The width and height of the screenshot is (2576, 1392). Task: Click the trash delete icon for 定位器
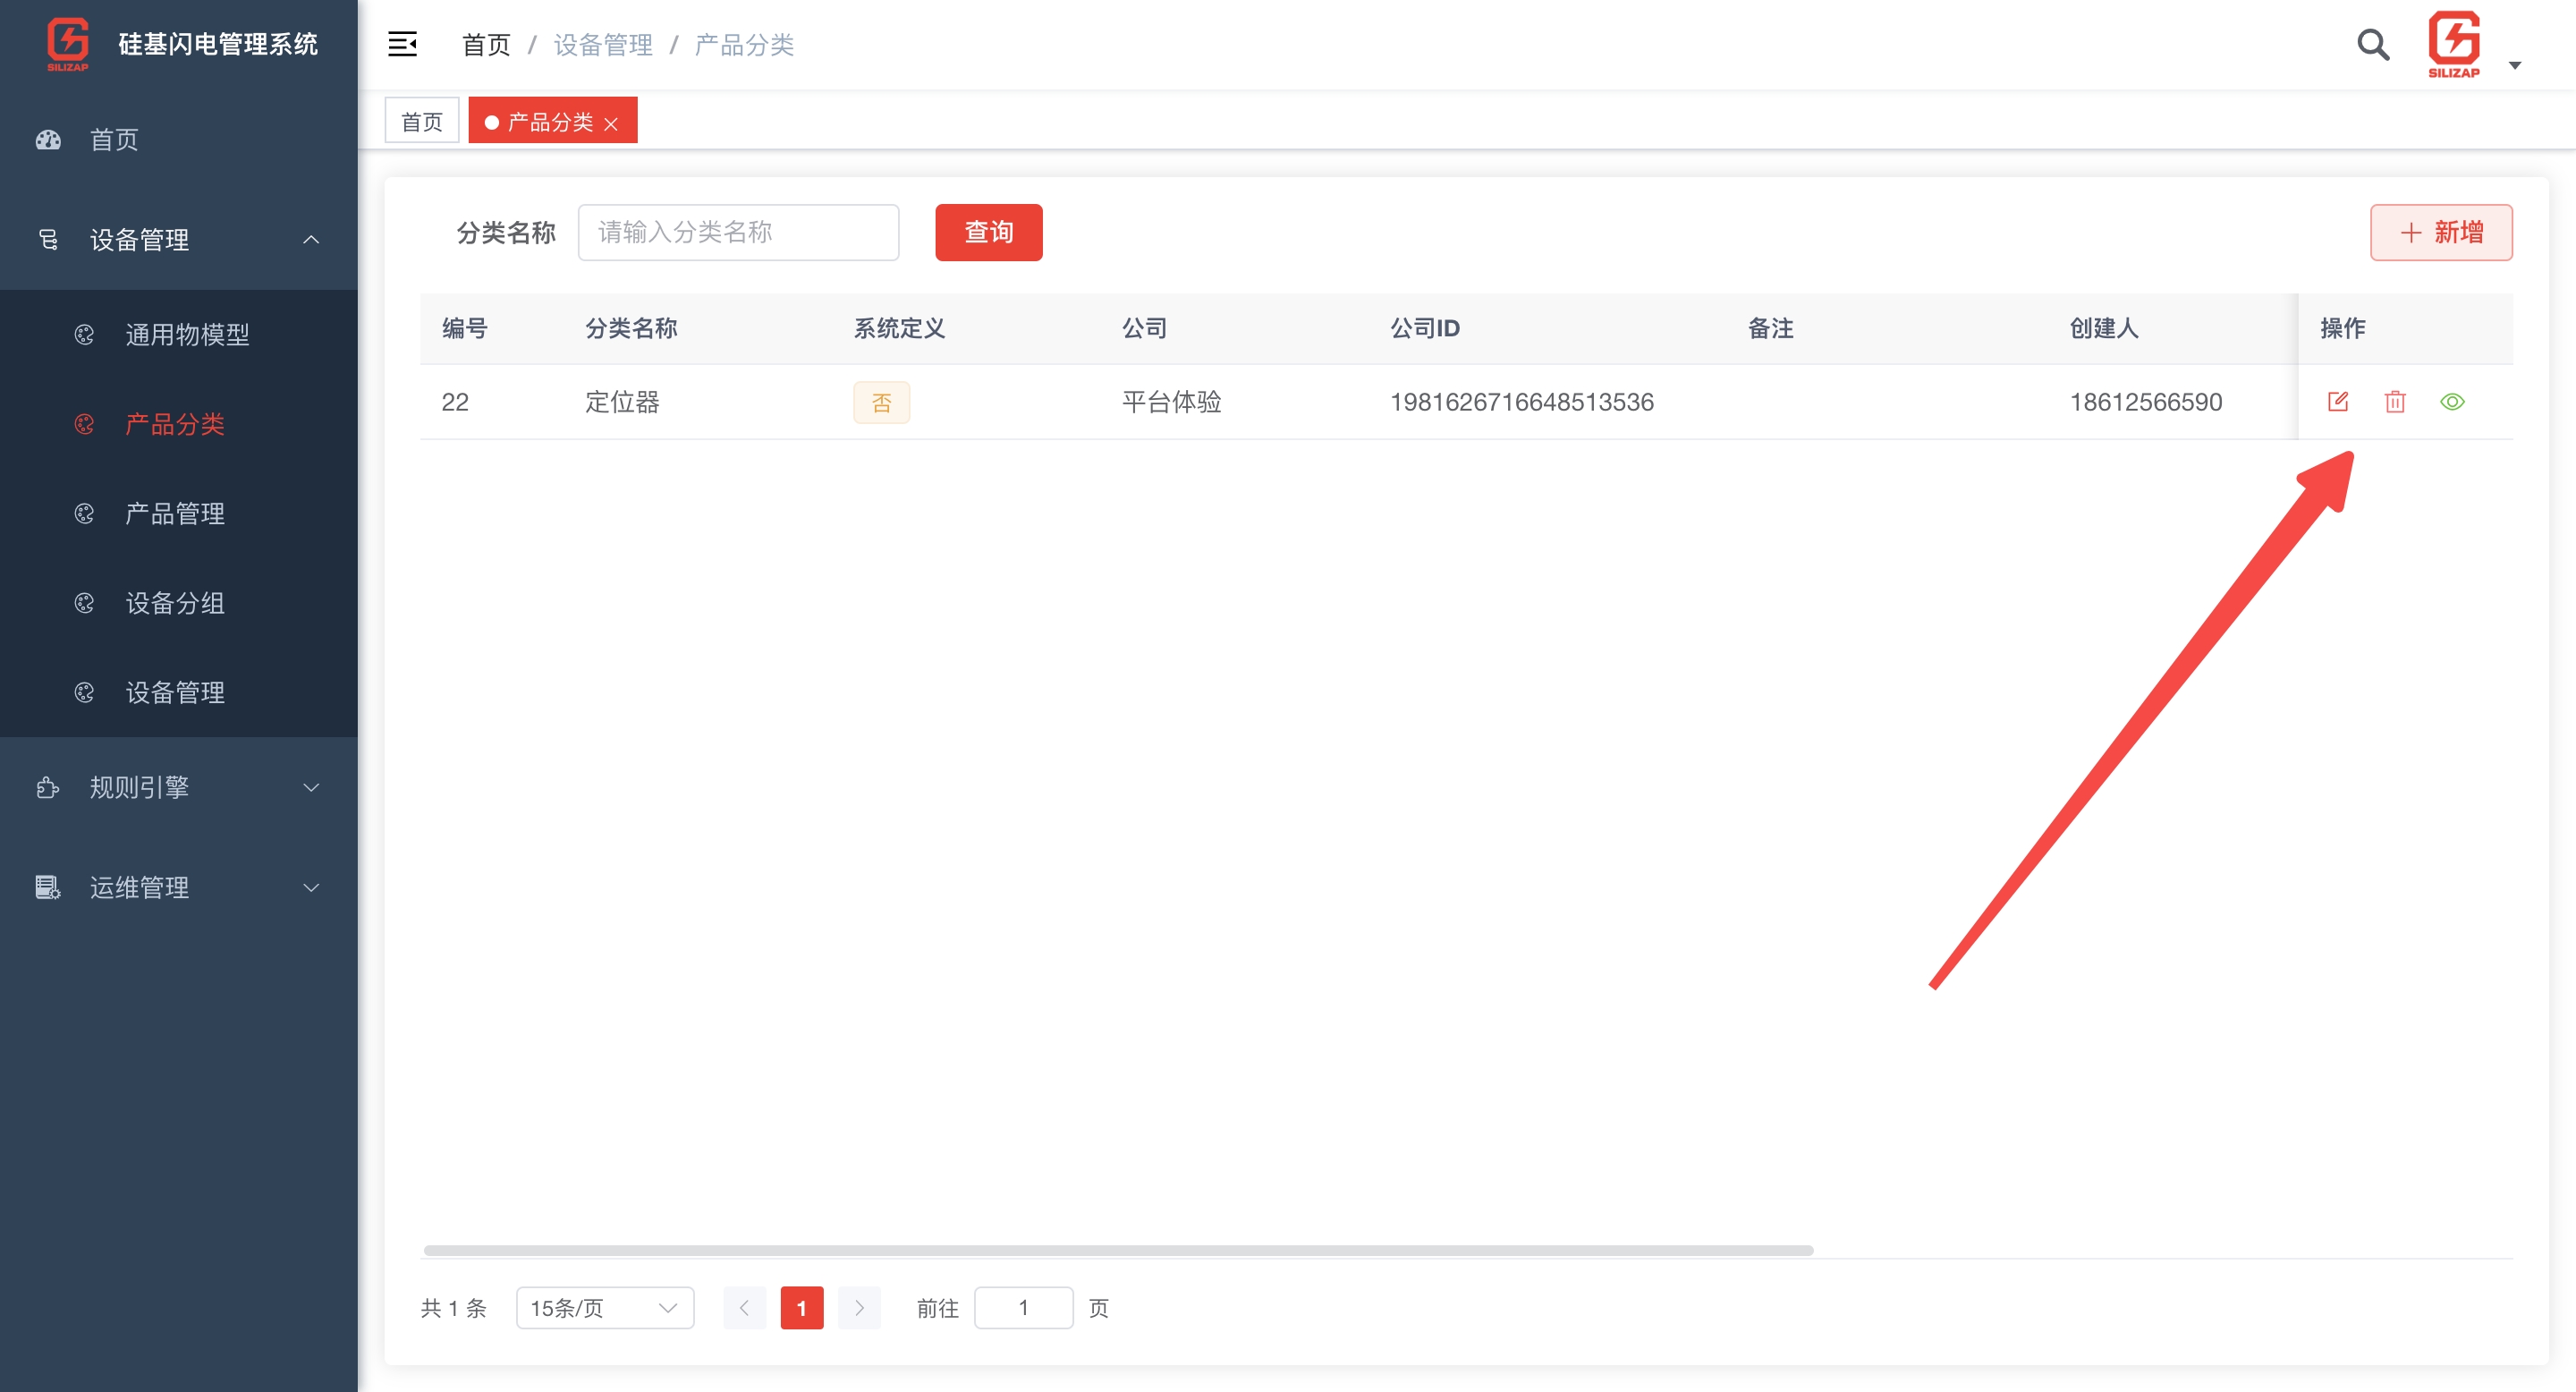coord(2394,402)
